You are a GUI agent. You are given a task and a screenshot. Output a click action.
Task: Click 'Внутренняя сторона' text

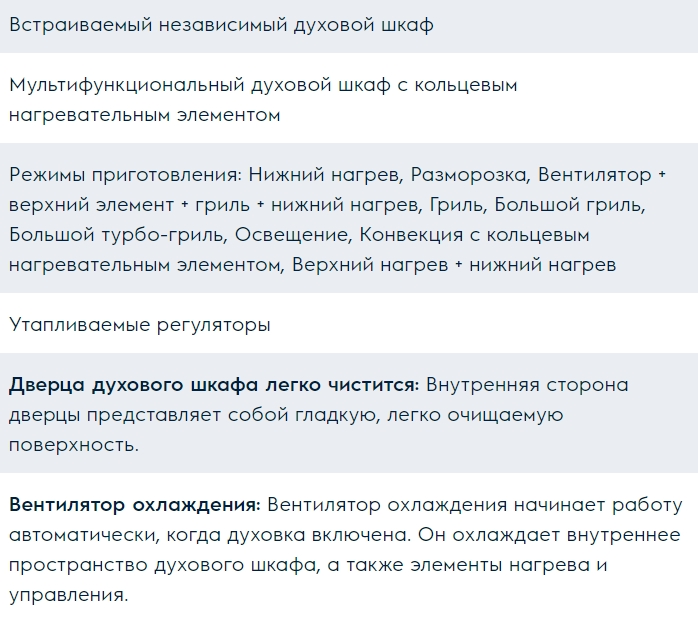[527, 384]
